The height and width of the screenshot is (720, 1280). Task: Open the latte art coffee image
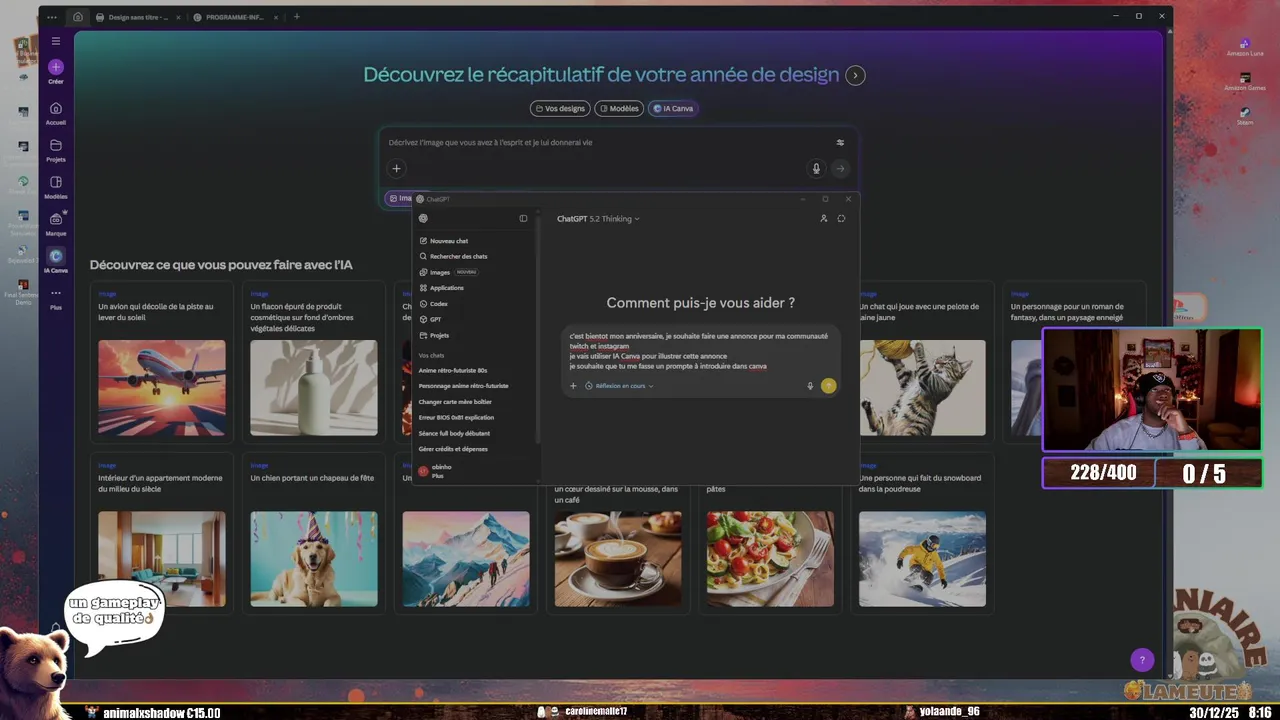[x=618, y=559]
